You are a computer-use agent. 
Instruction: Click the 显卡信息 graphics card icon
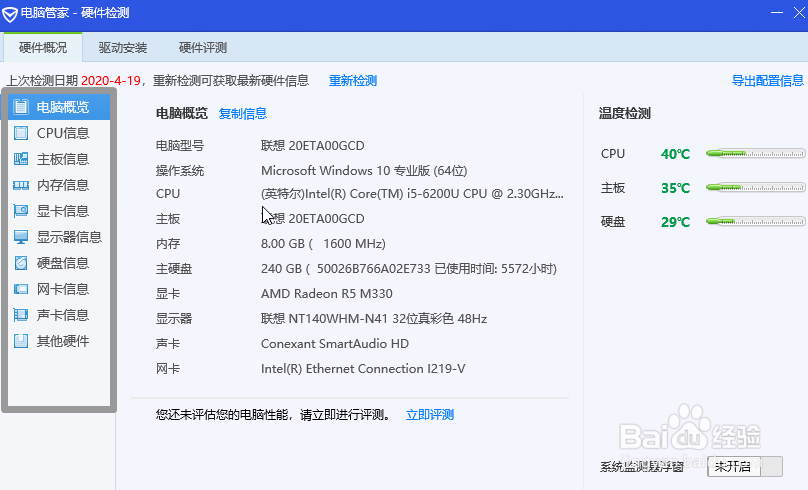tap(21, 211)
